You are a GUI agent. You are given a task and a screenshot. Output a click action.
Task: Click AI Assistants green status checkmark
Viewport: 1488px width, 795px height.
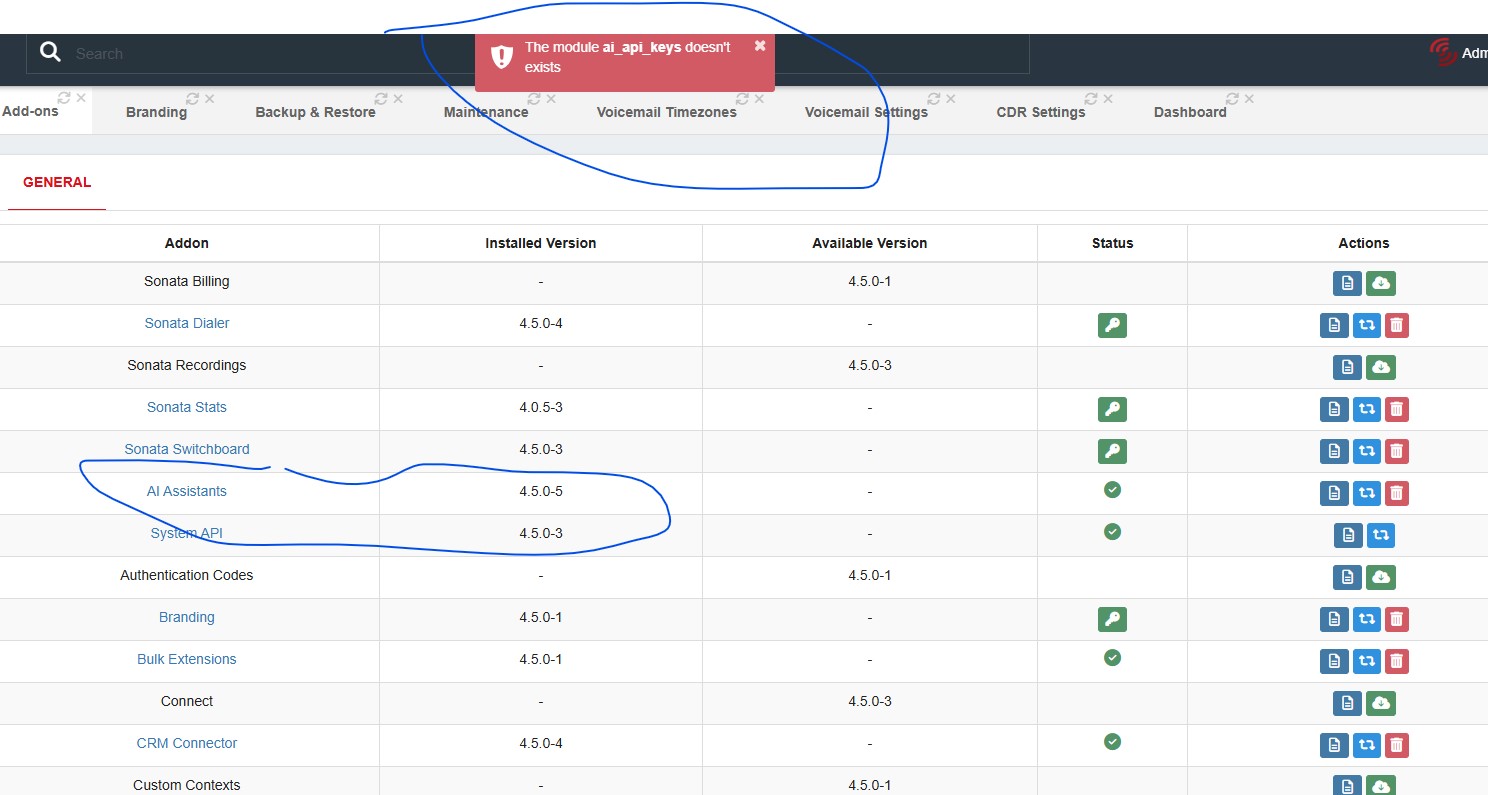[x=1112, y=490]
